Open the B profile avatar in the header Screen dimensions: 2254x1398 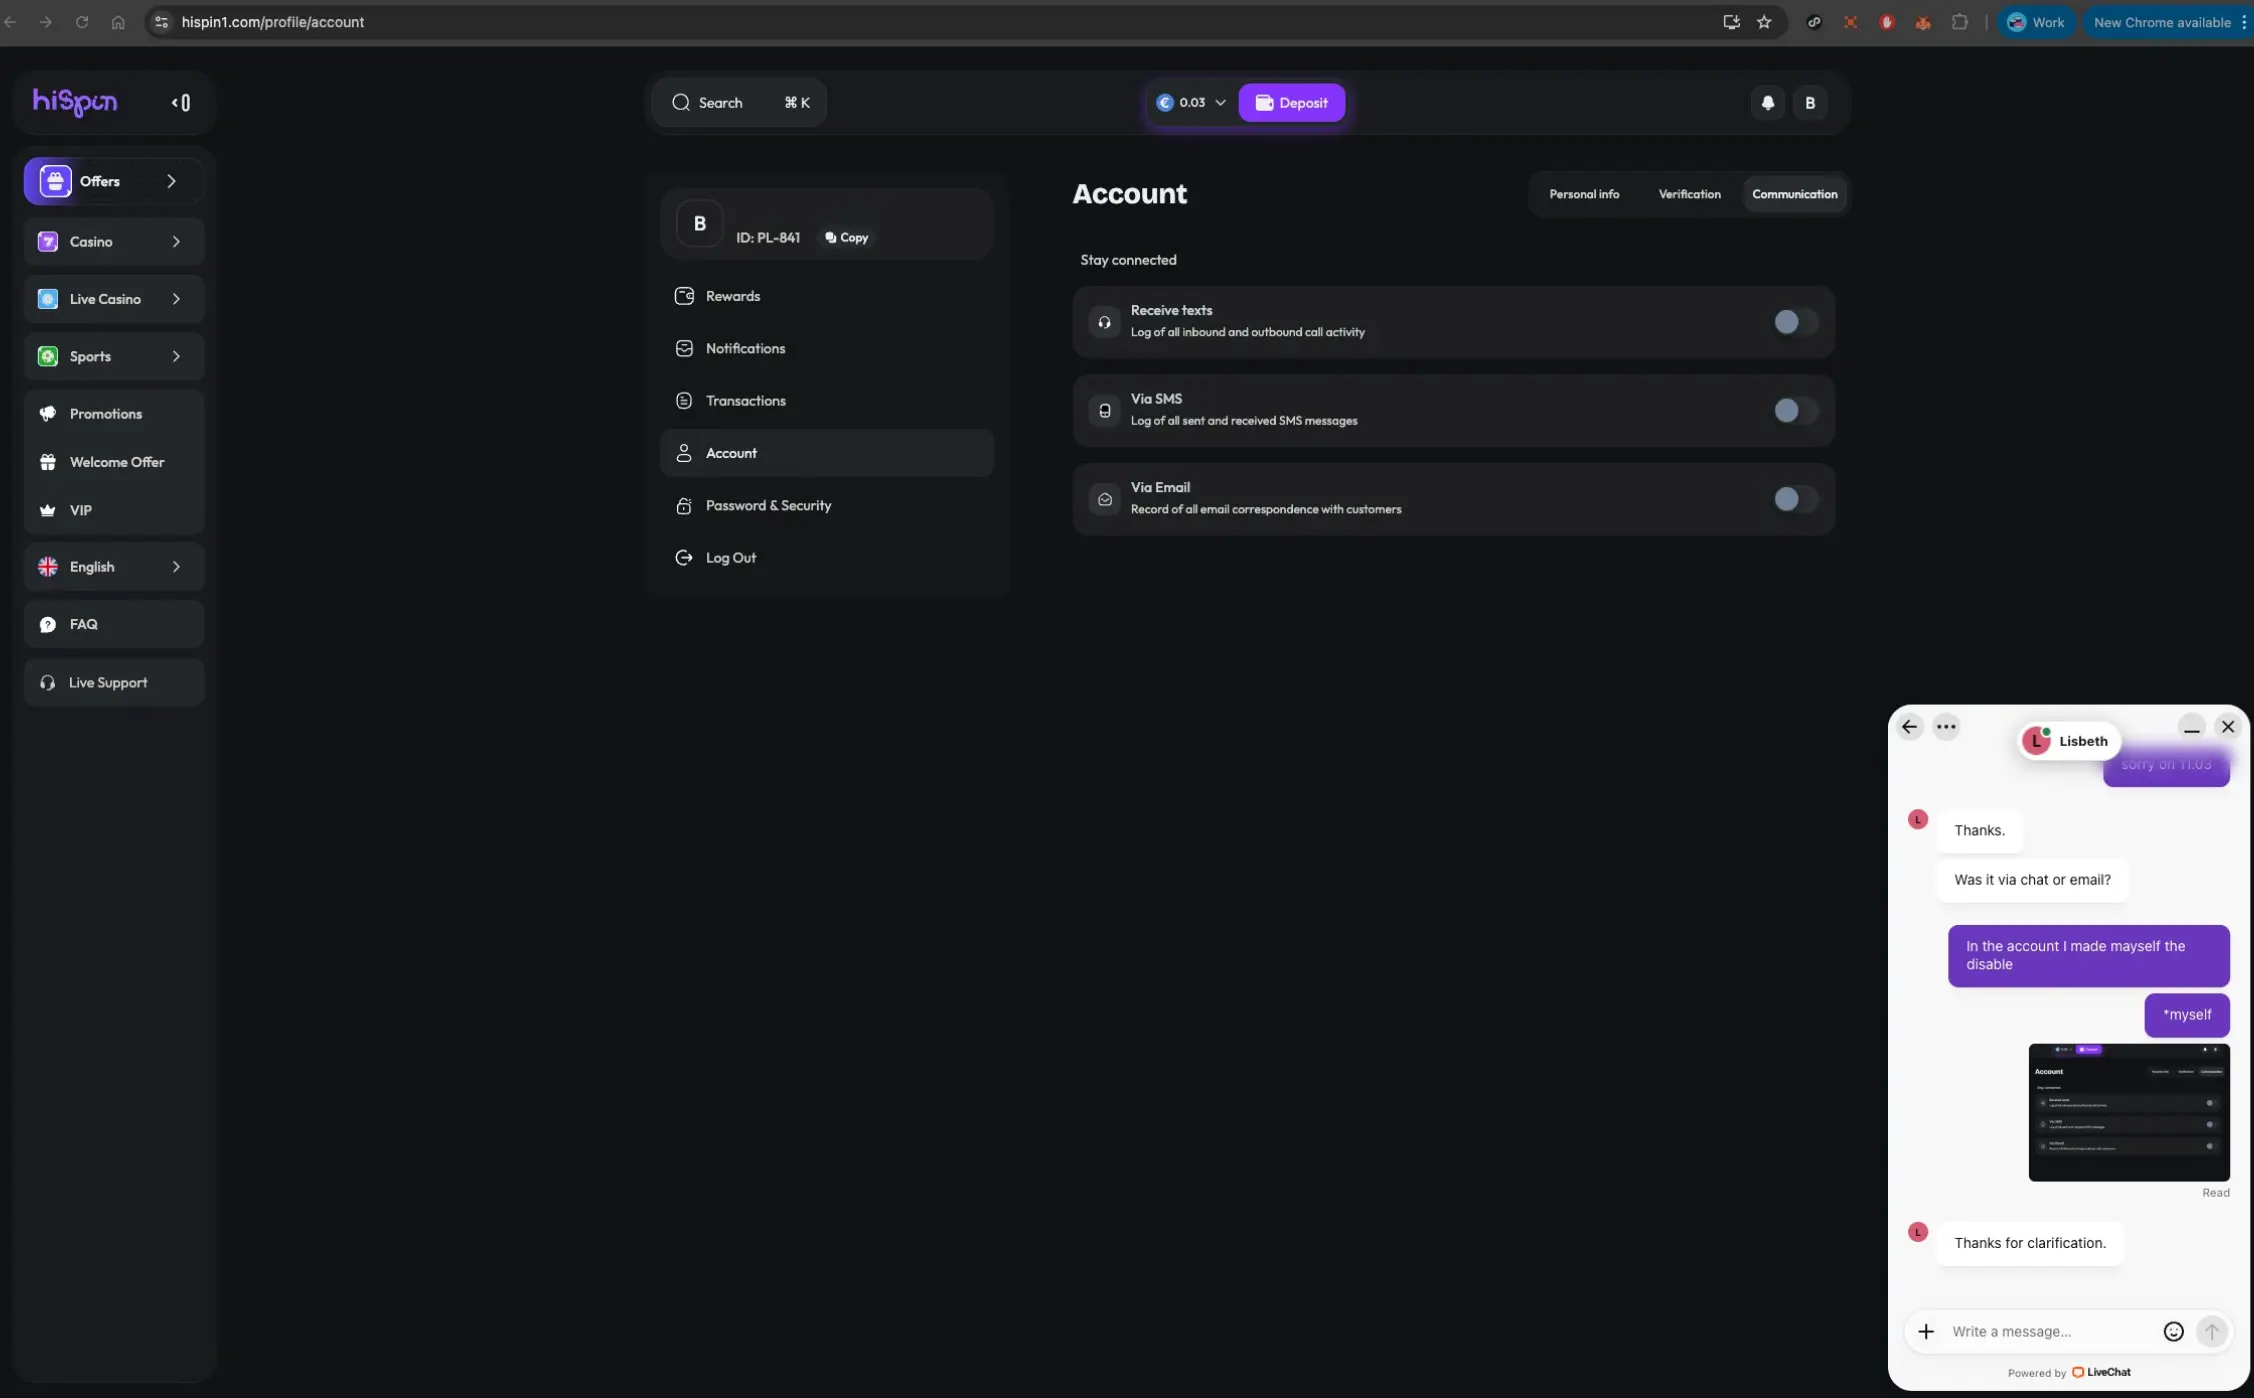(1810, 103)
